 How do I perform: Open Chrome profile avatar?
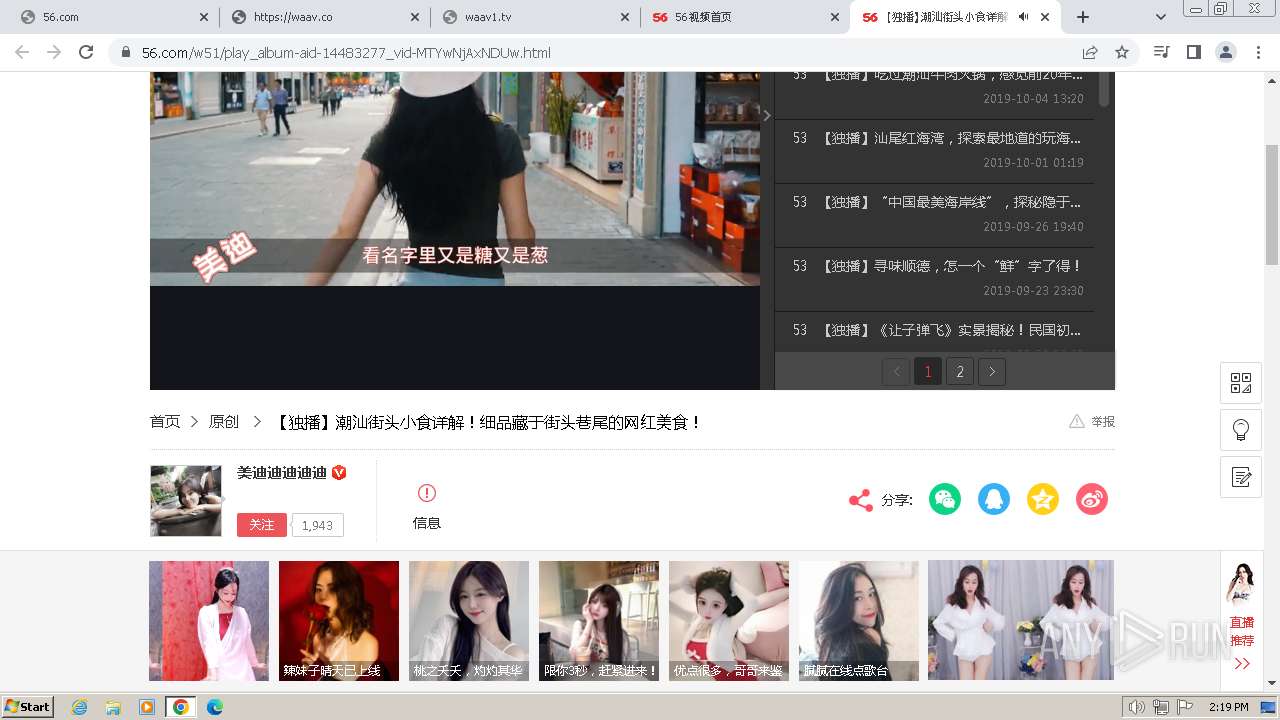[1226, 52]
